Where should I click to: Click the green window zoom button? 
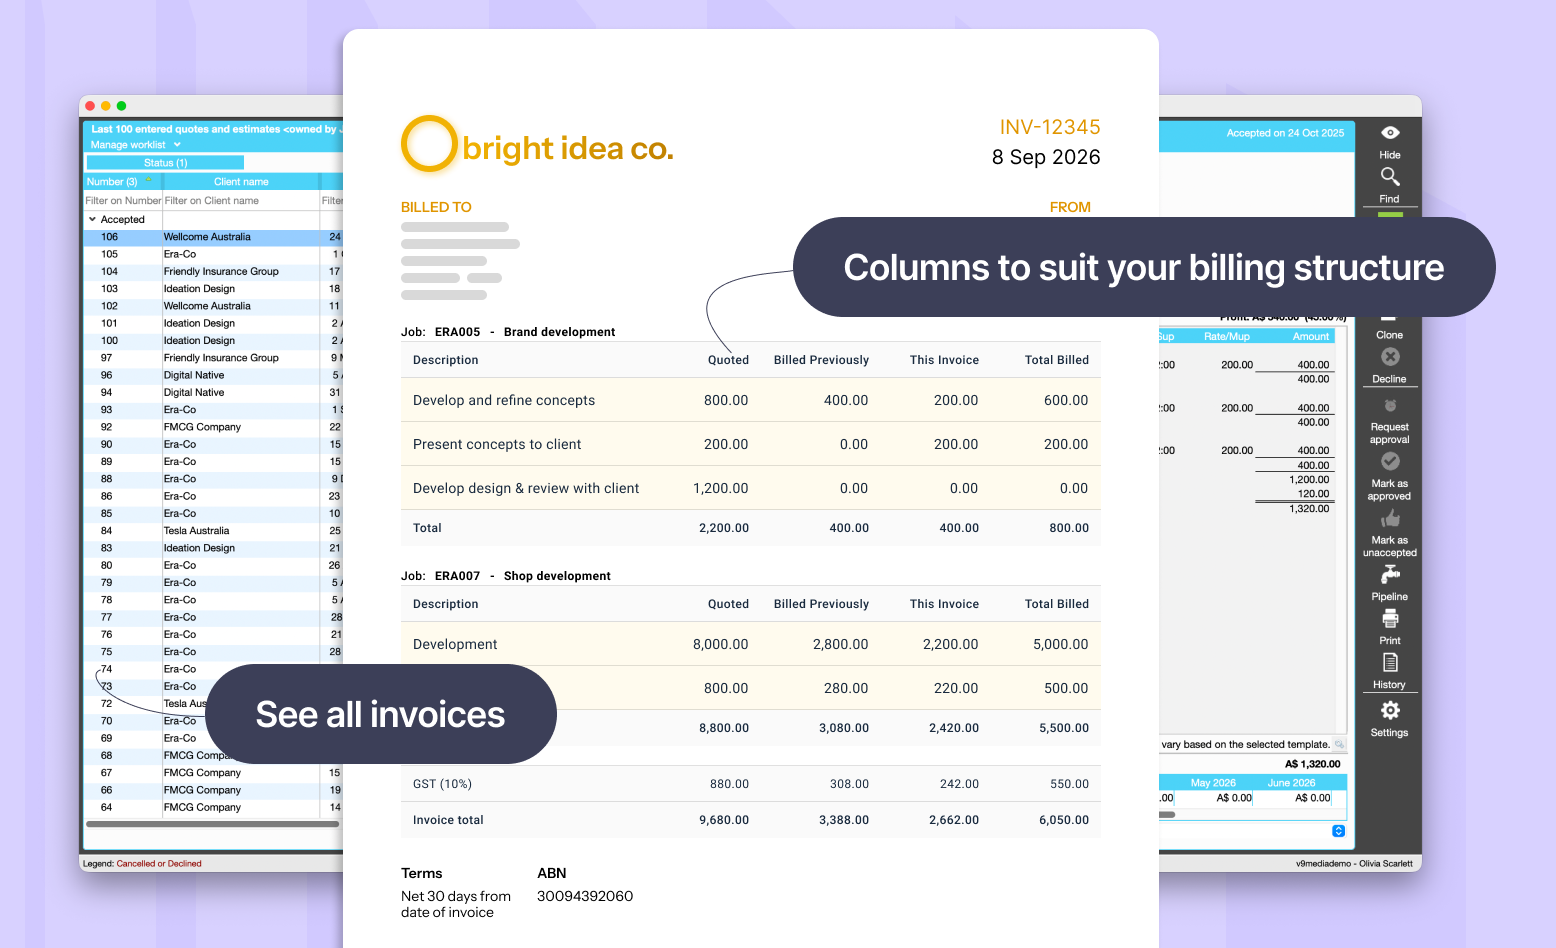[121, 106]
